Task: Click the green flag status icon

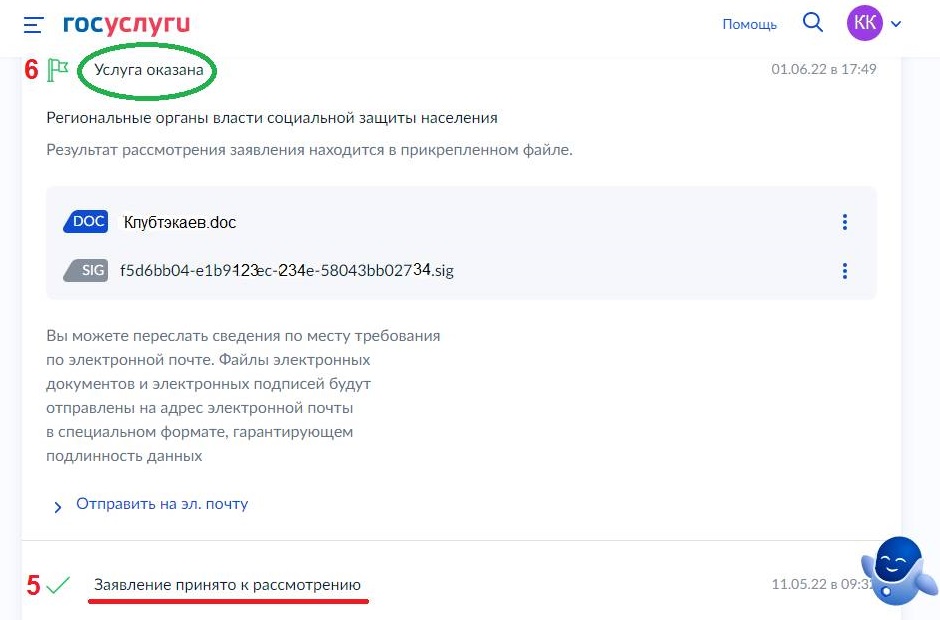Action: point(59,70)
